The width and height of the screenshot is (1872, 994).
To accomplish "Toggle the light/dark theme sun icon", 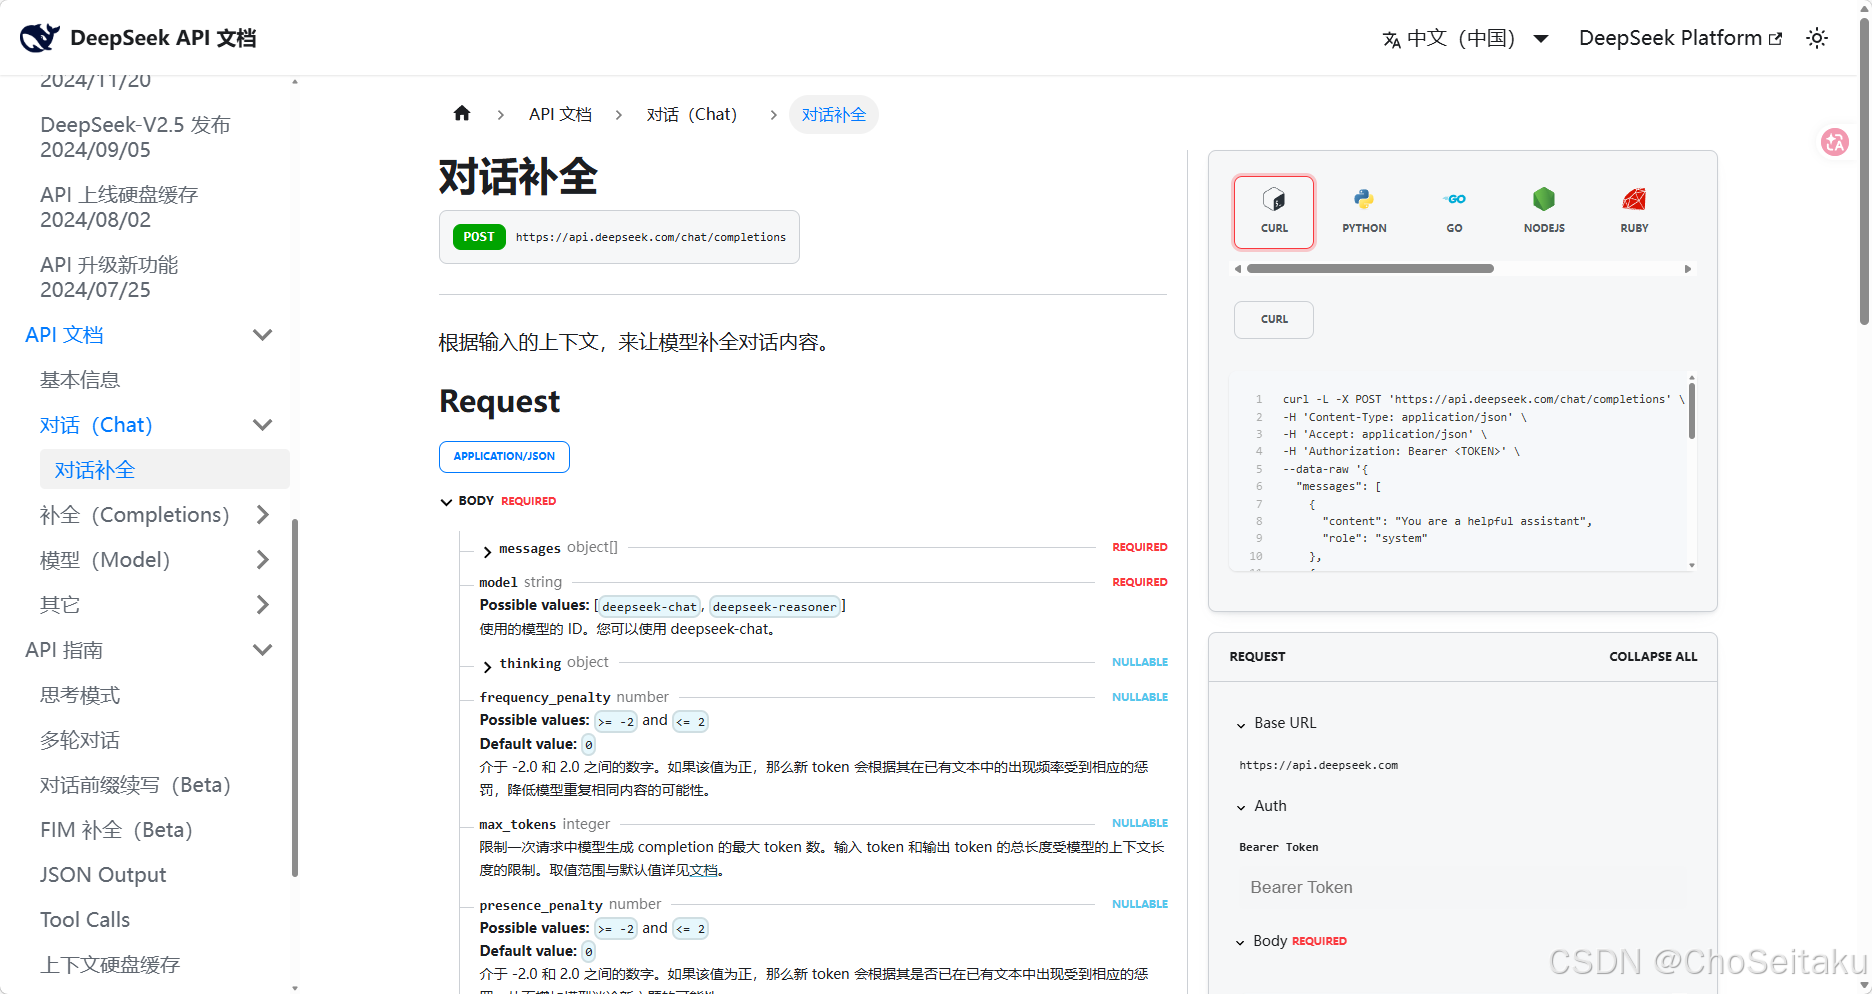I will [1817, 38].
